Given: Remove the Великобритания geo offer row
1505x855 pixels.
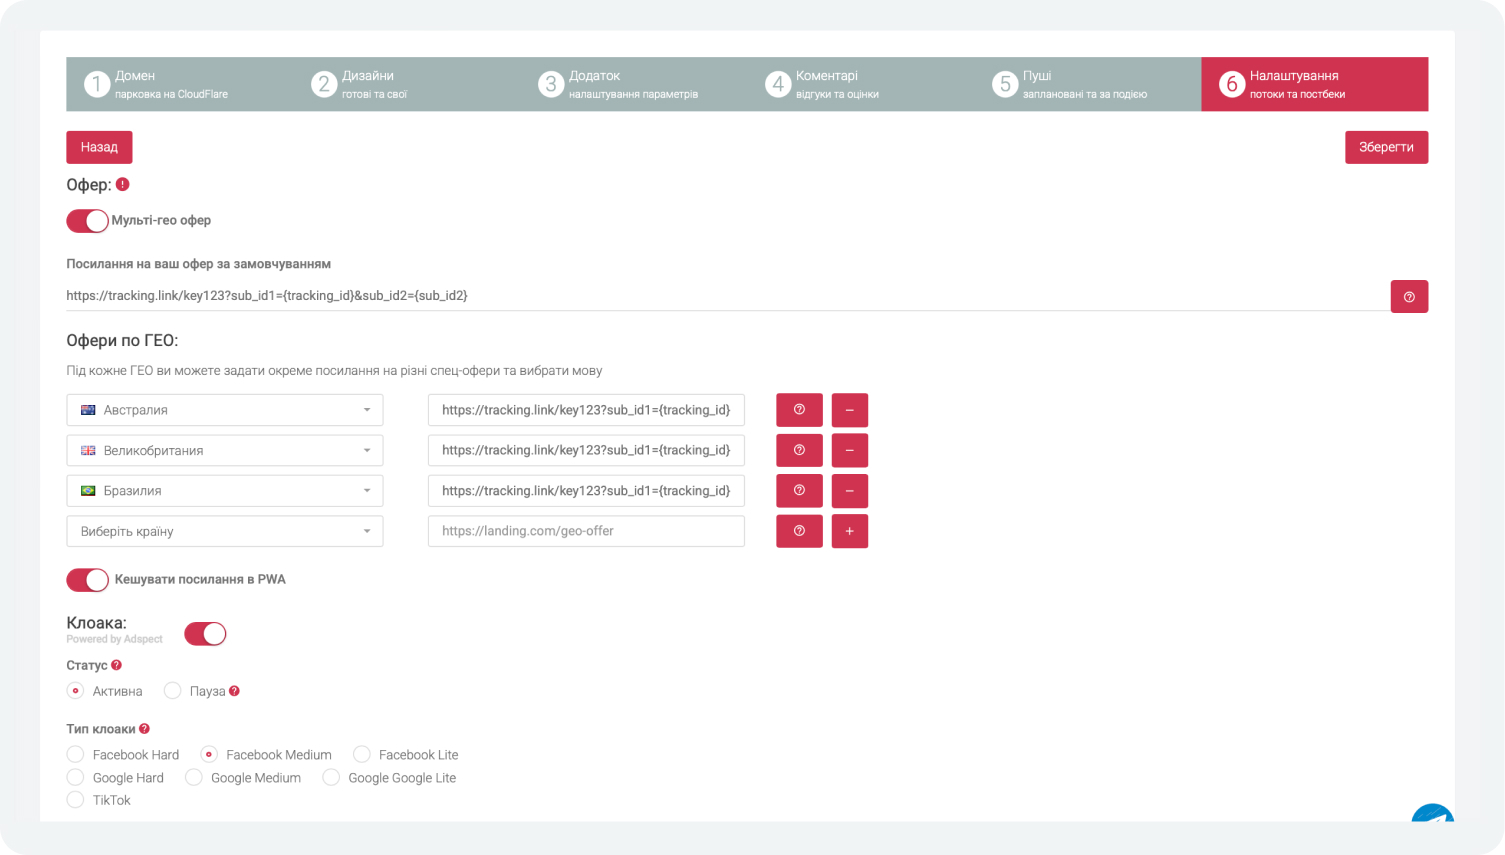Looking at the screenshot, I should pos(849,451).
